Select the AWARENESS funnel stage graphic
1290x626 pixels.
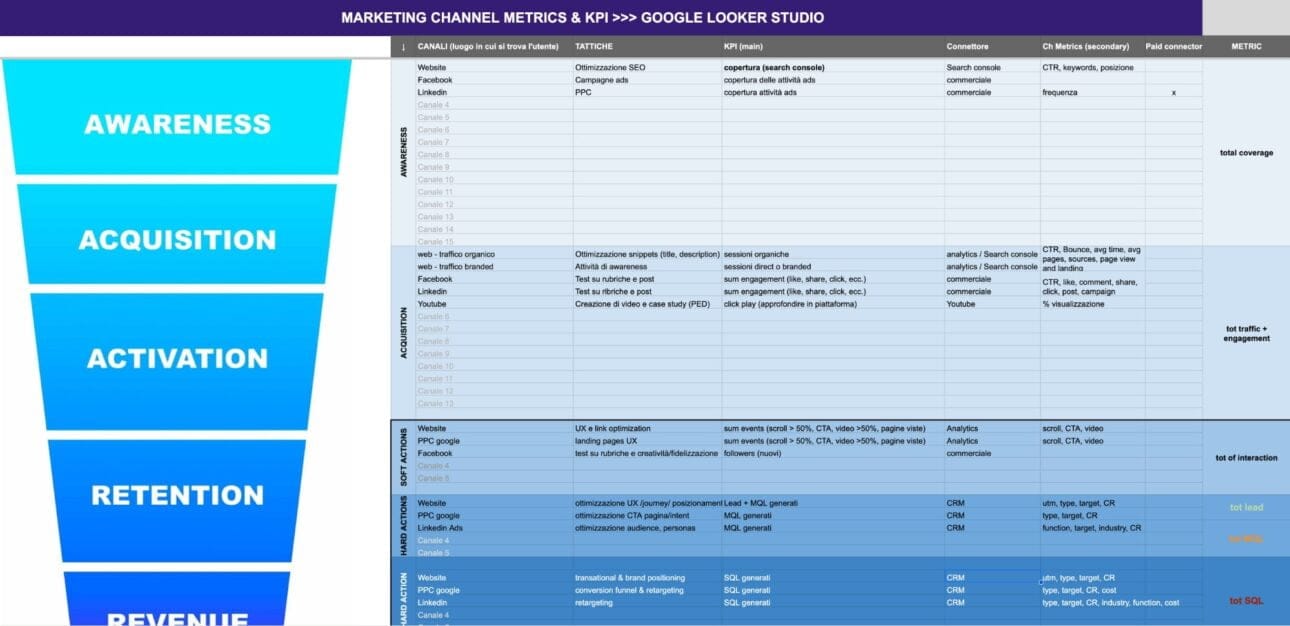177,118
